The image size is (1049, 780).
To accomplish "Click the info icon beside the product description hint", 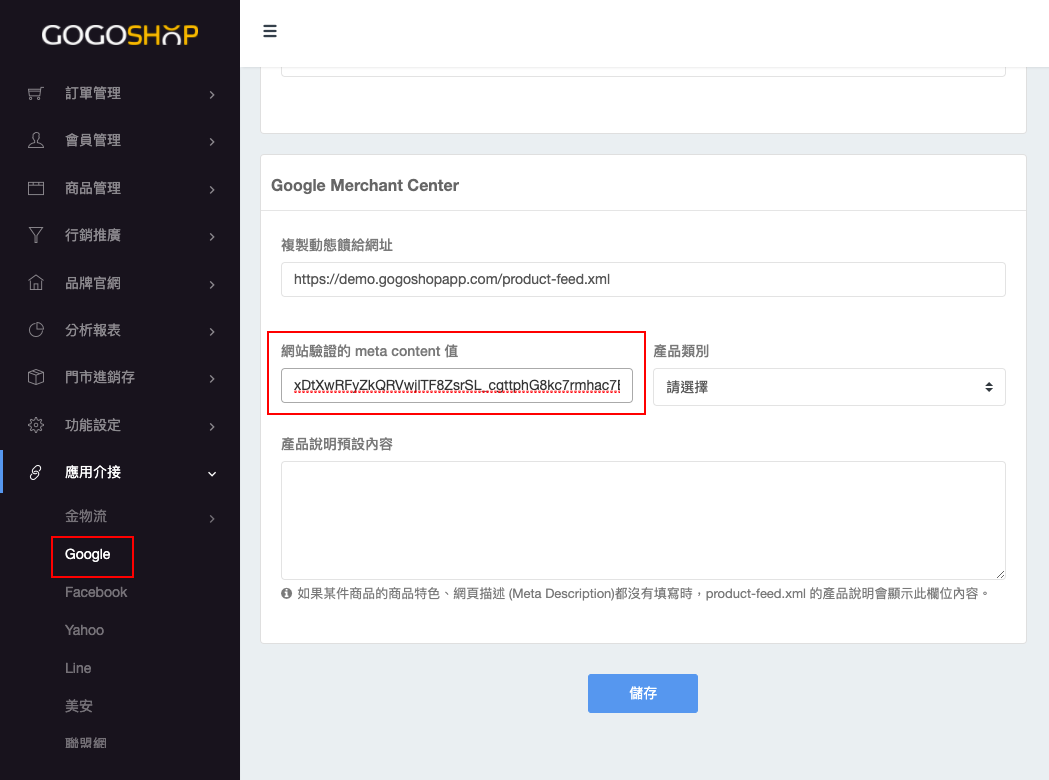I will [x=286, y=593].
